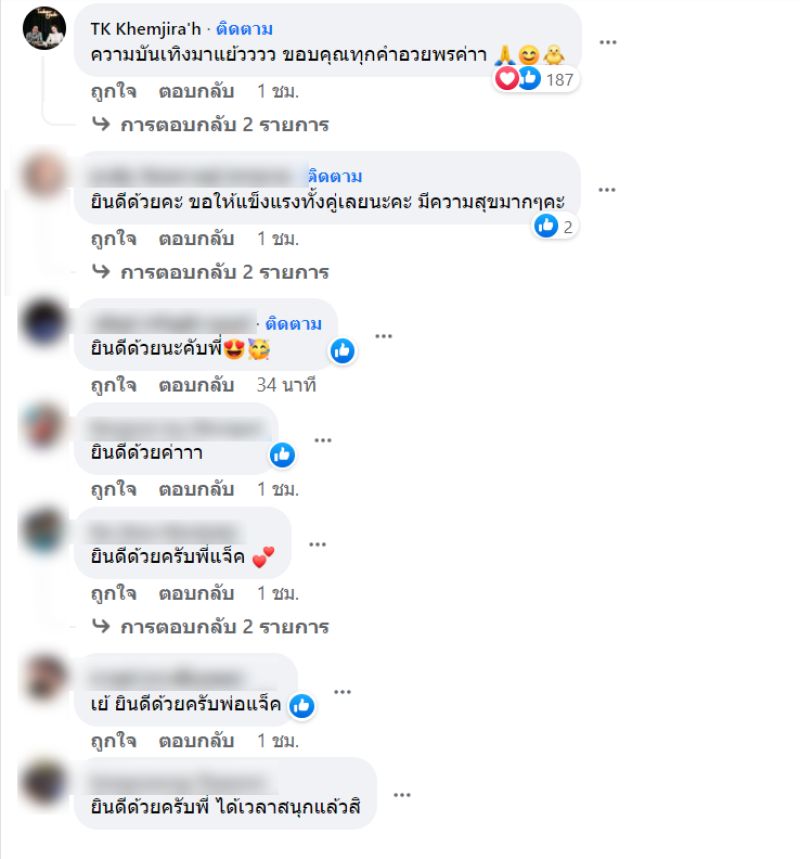Expand 2 replies under ขอให้แข็งแรงทั้งคู่ comment
The image size is (800, 859).
click(x=211, y=272)
